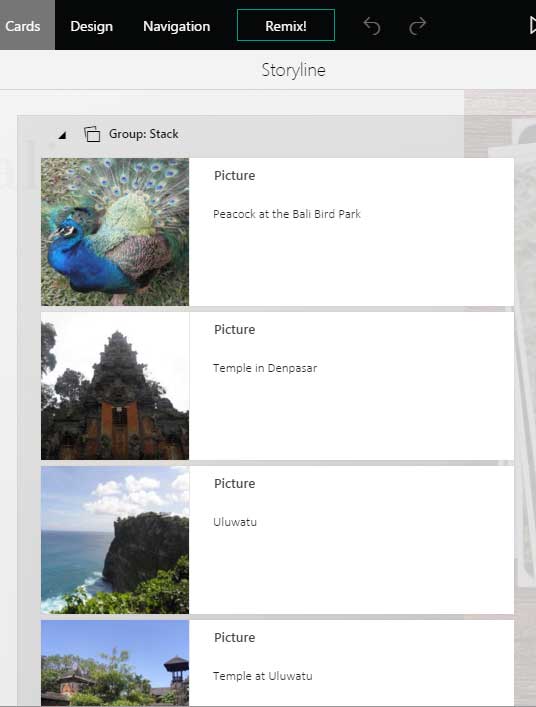Edit caption Peacock at the Bali Bird Park

tap(287, 214)
